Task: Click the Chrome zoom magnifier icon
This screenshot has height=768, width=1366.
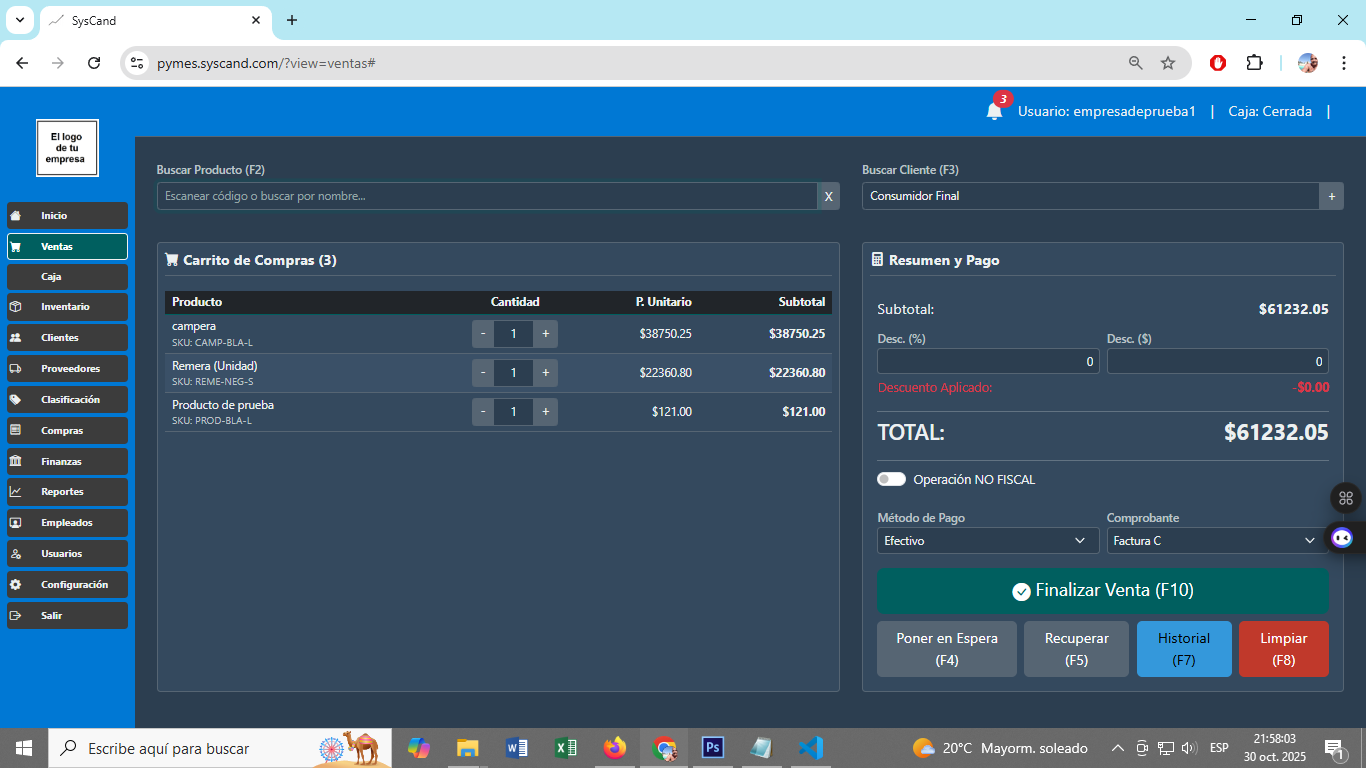Action: pos(1136,63)
